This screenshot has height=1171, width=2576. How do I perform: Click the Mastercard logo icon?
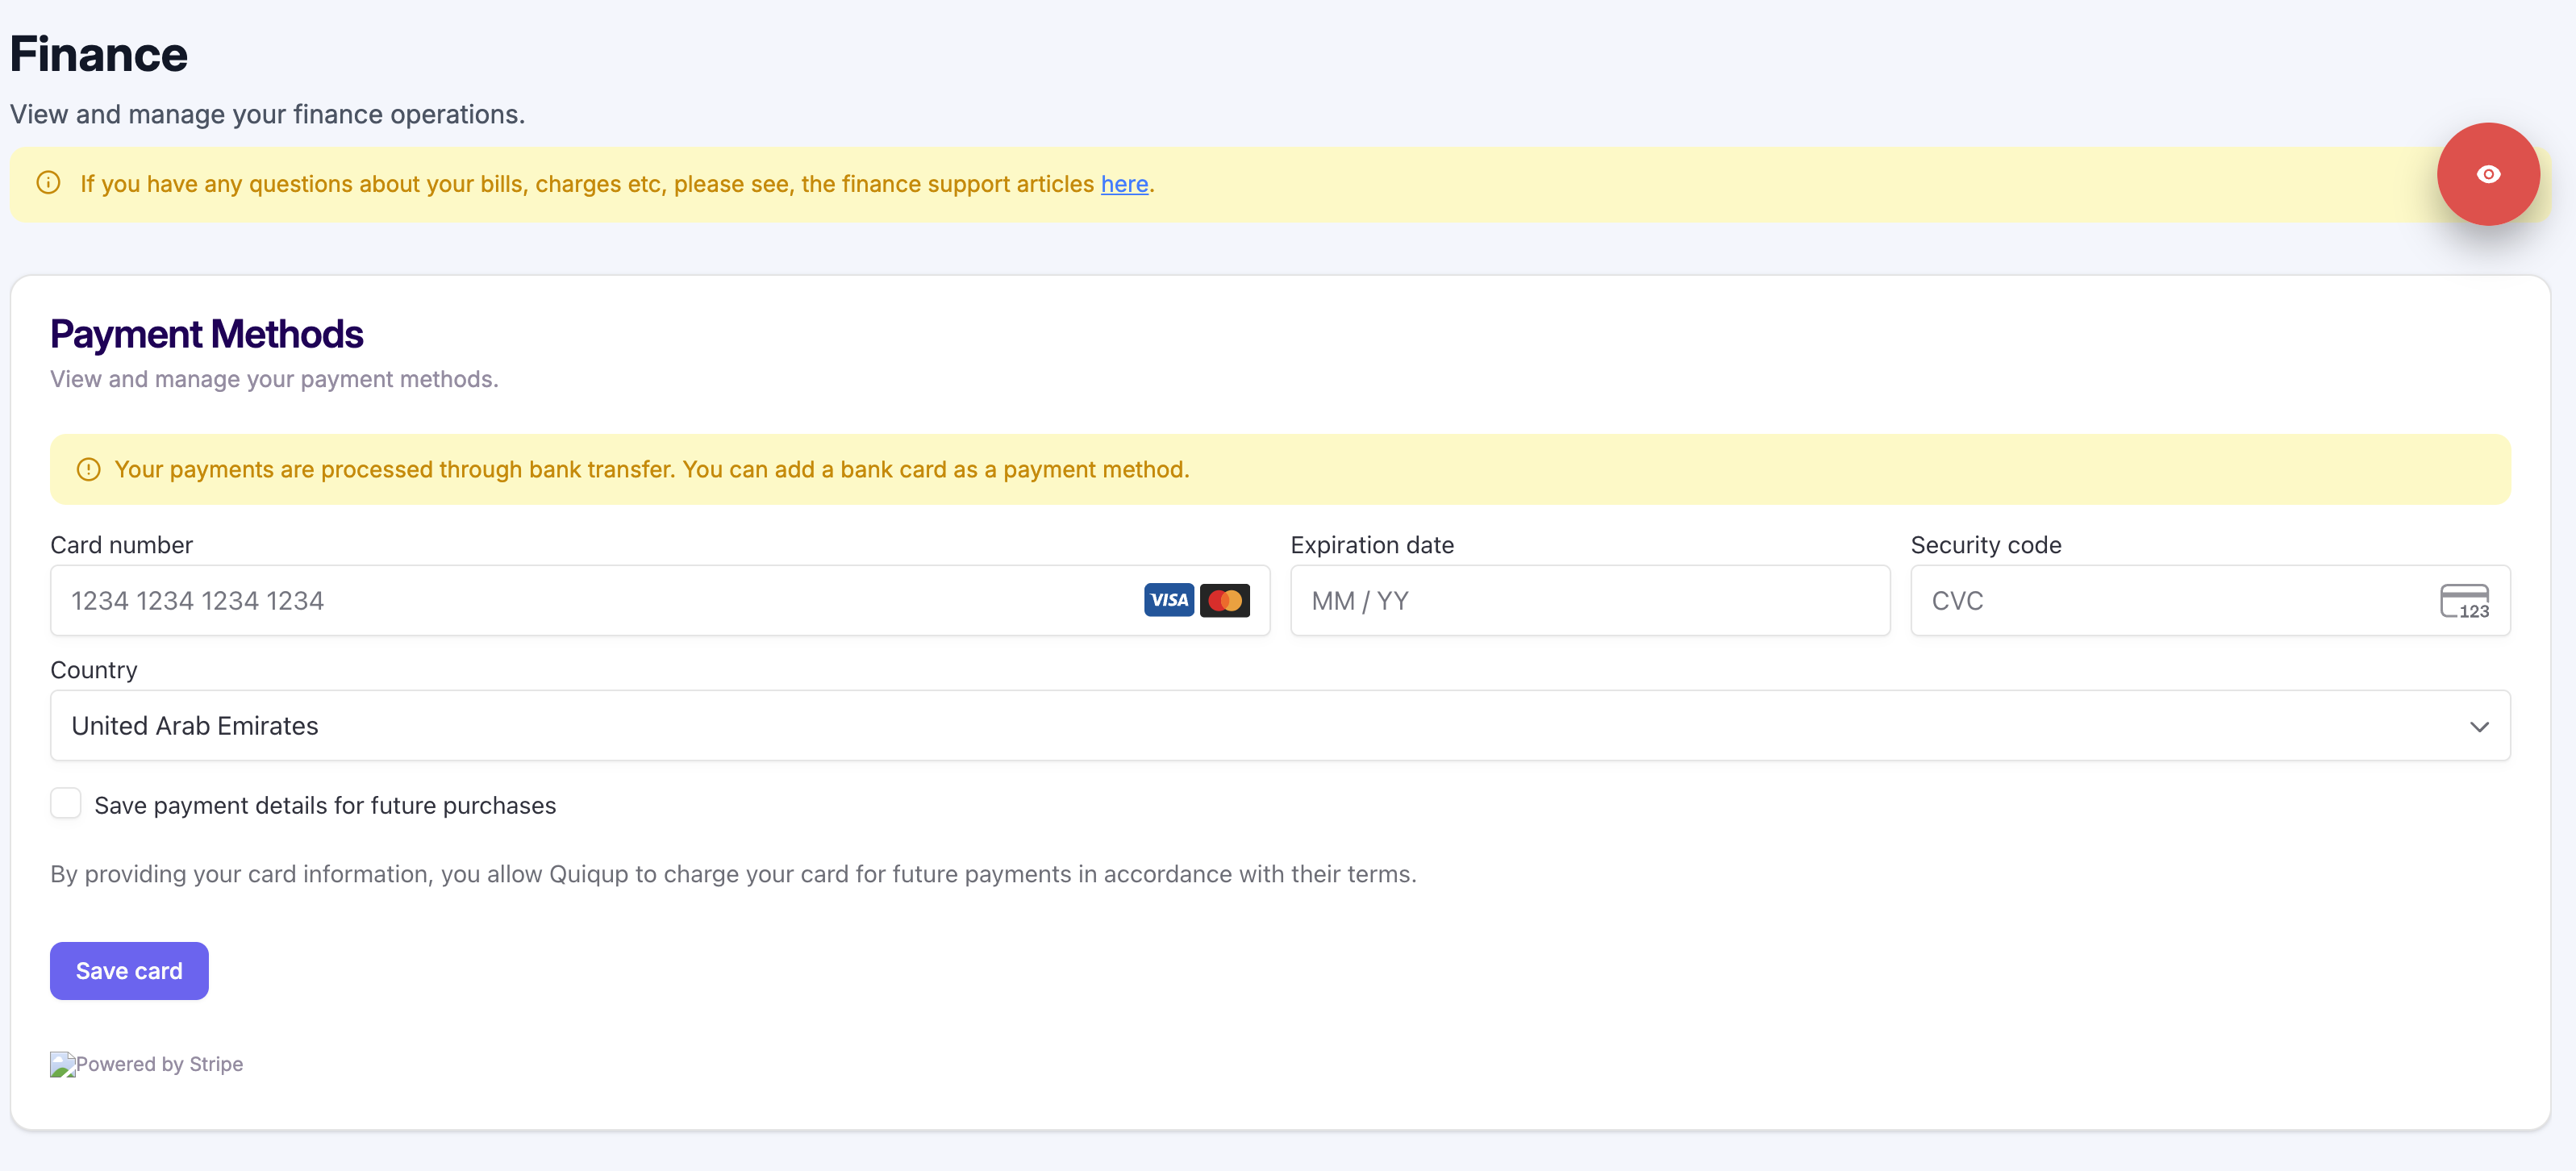[x=1224, y=600]
